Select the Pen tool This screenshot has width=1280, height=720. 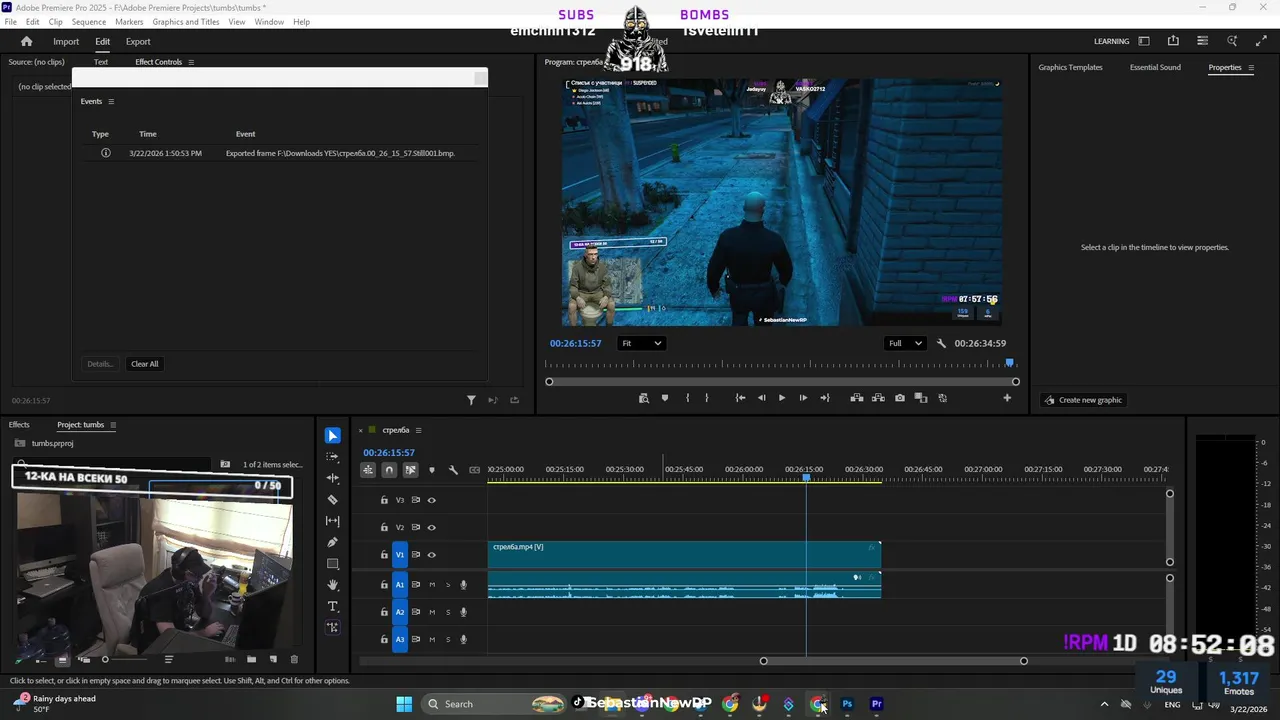333,542
